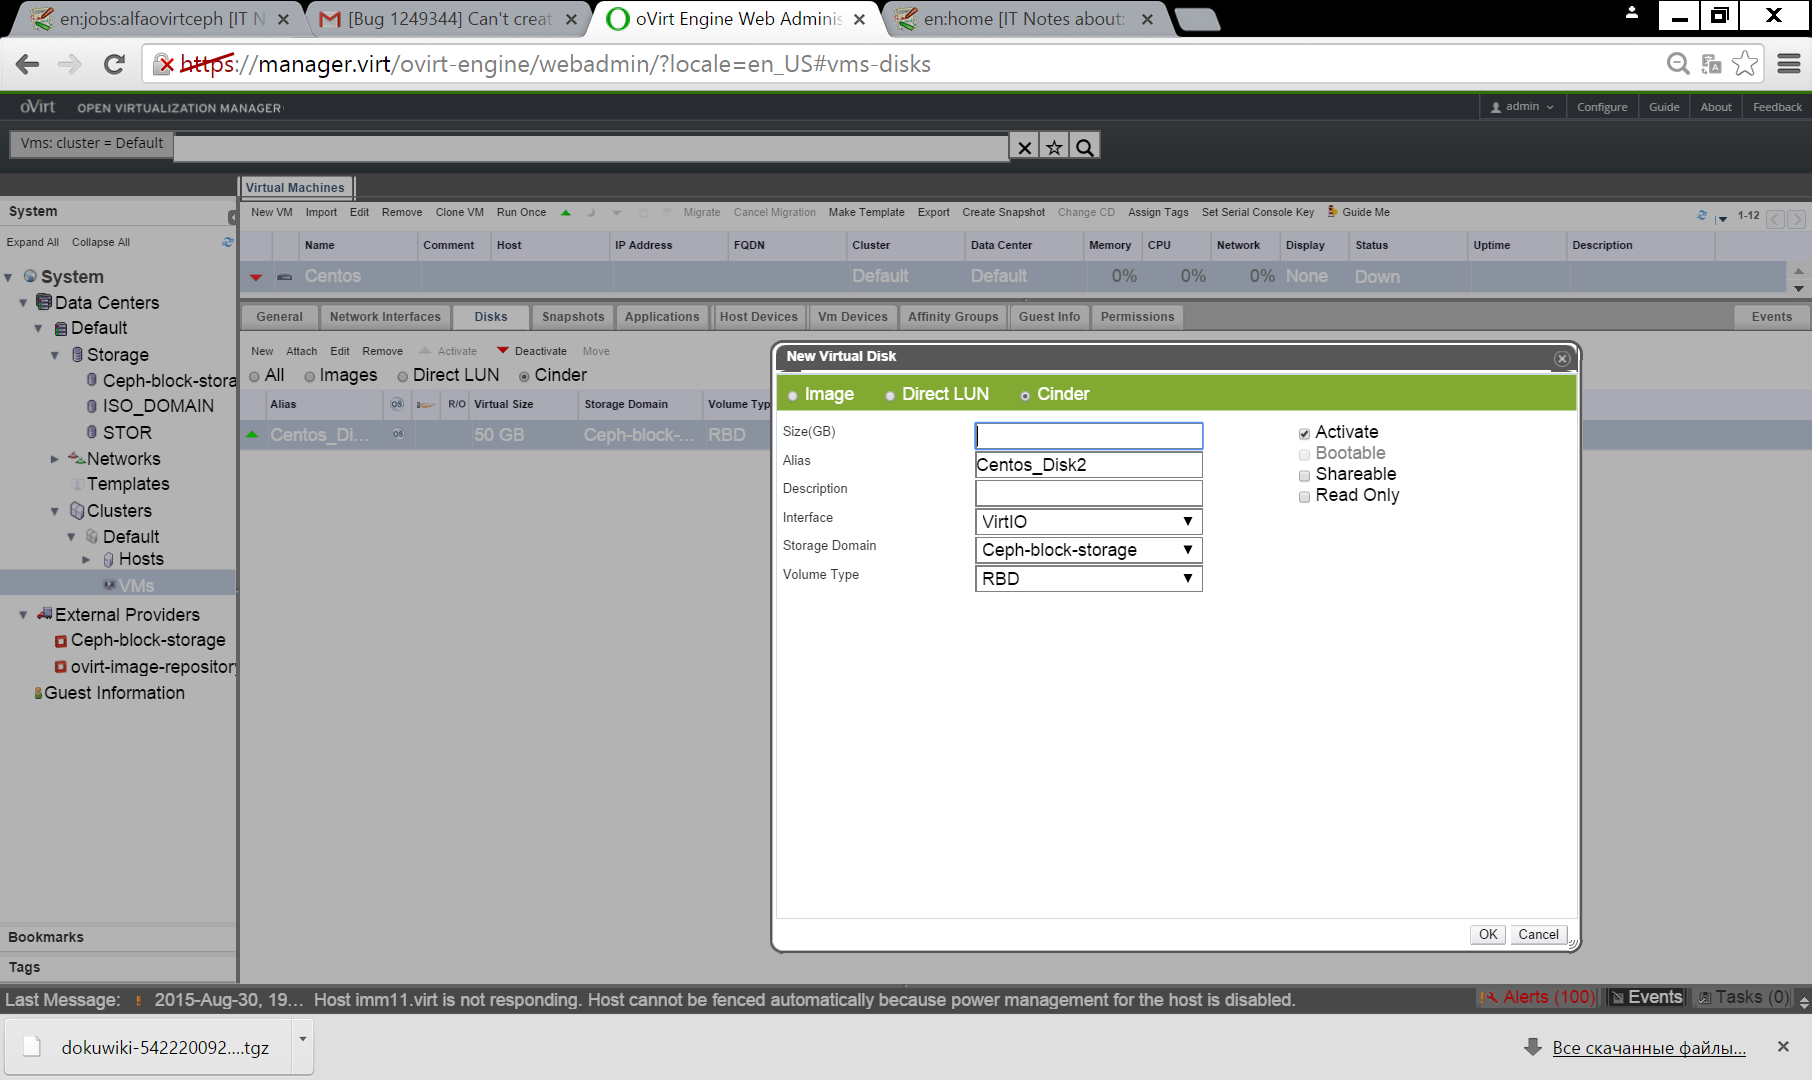1812x1080 pixels.
Task: Click Configure in header
Action: [1602, 107]
